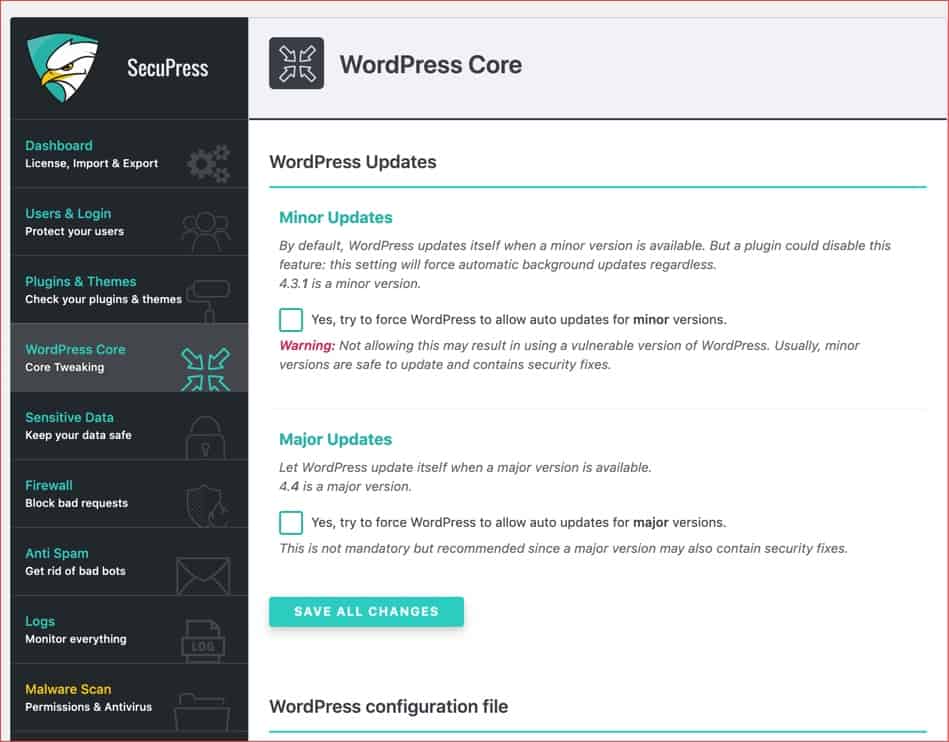The image size is (949, 742).
Task: Enable auto updates for major versions checkbox
Action: (x=291, y=522)
